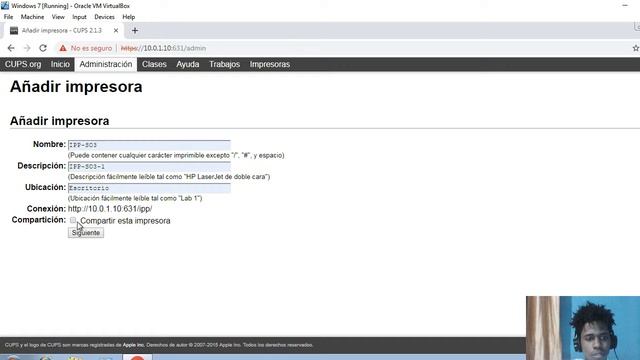Click the No es seguro label
Screen dimensions: 640x360
pos(91,48)
